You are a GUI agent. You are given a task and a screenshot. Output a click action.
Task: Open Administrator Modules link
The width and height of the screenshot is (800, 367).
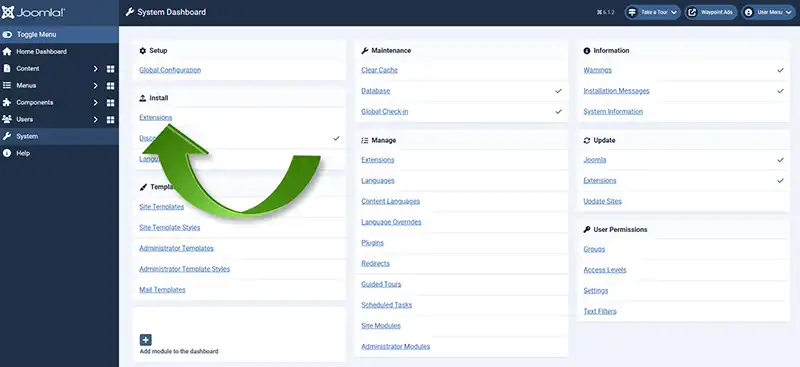click(x=395, y=347)
